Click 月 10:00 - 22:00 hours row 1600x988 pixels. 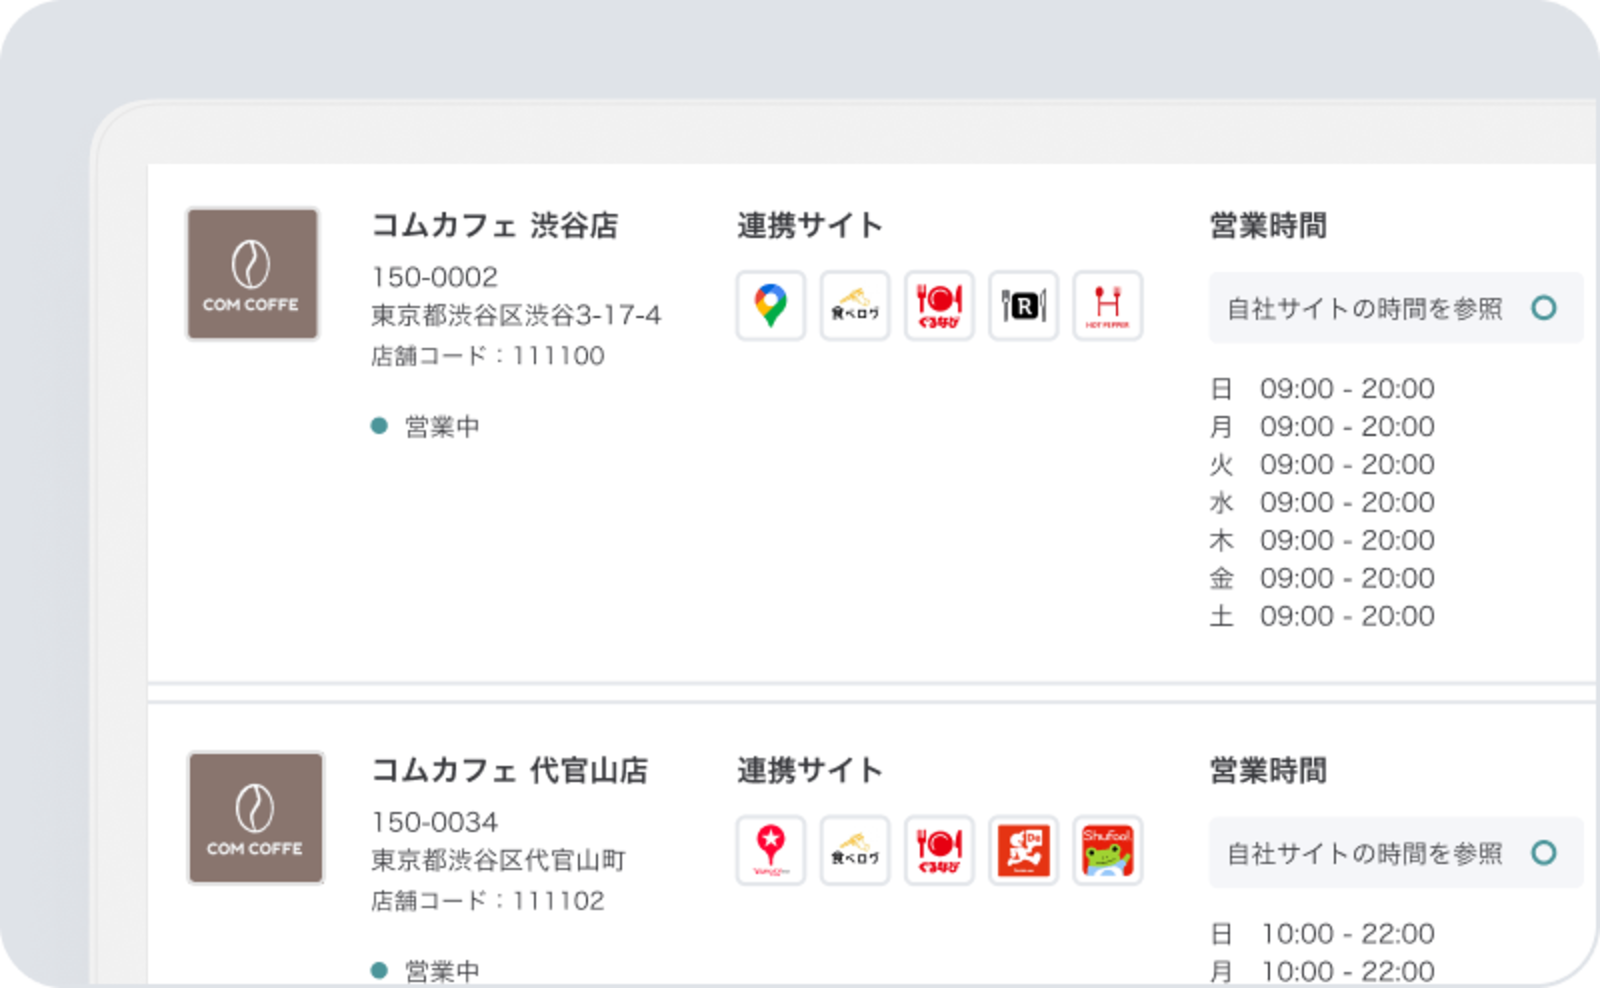(1322, 971)
